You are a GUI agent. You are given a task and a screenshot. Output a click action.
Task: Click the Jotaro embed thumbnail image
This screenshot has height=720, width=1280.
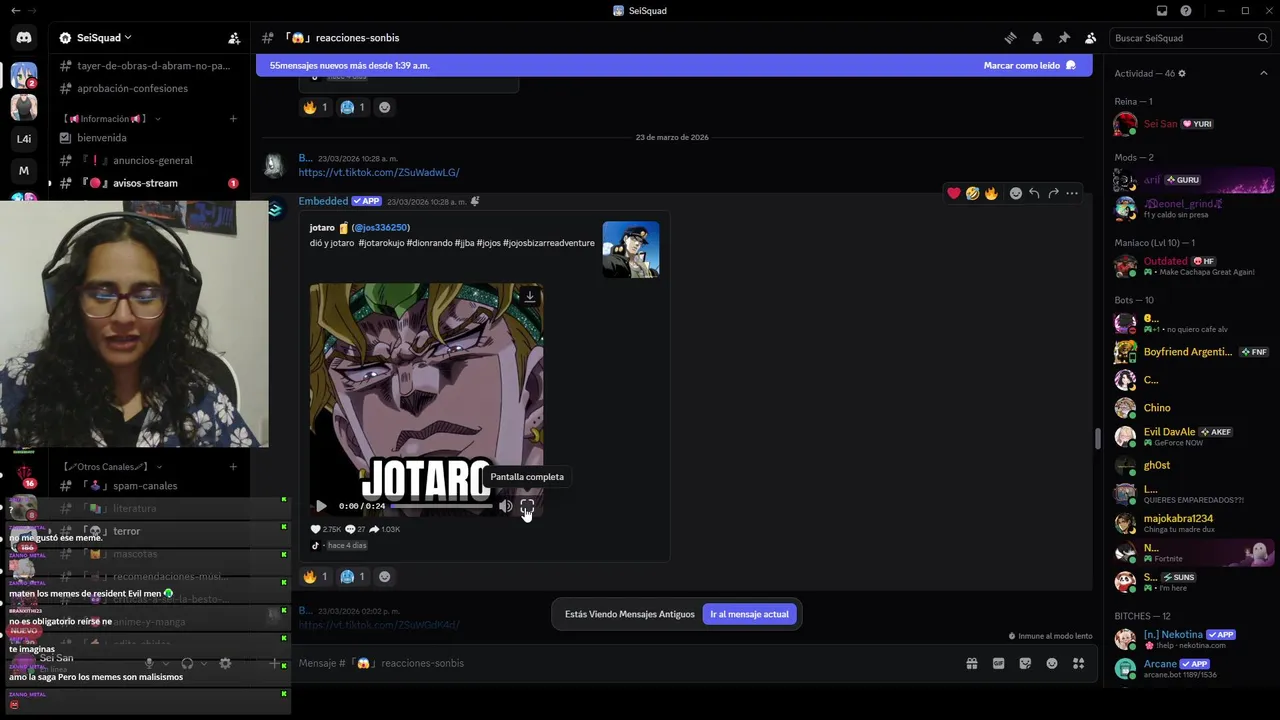[631, 249]
